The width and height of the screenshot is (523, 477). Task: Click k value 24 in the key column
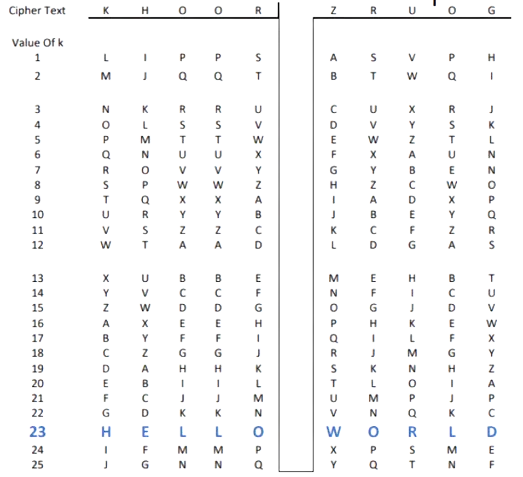tap(38, 450)
